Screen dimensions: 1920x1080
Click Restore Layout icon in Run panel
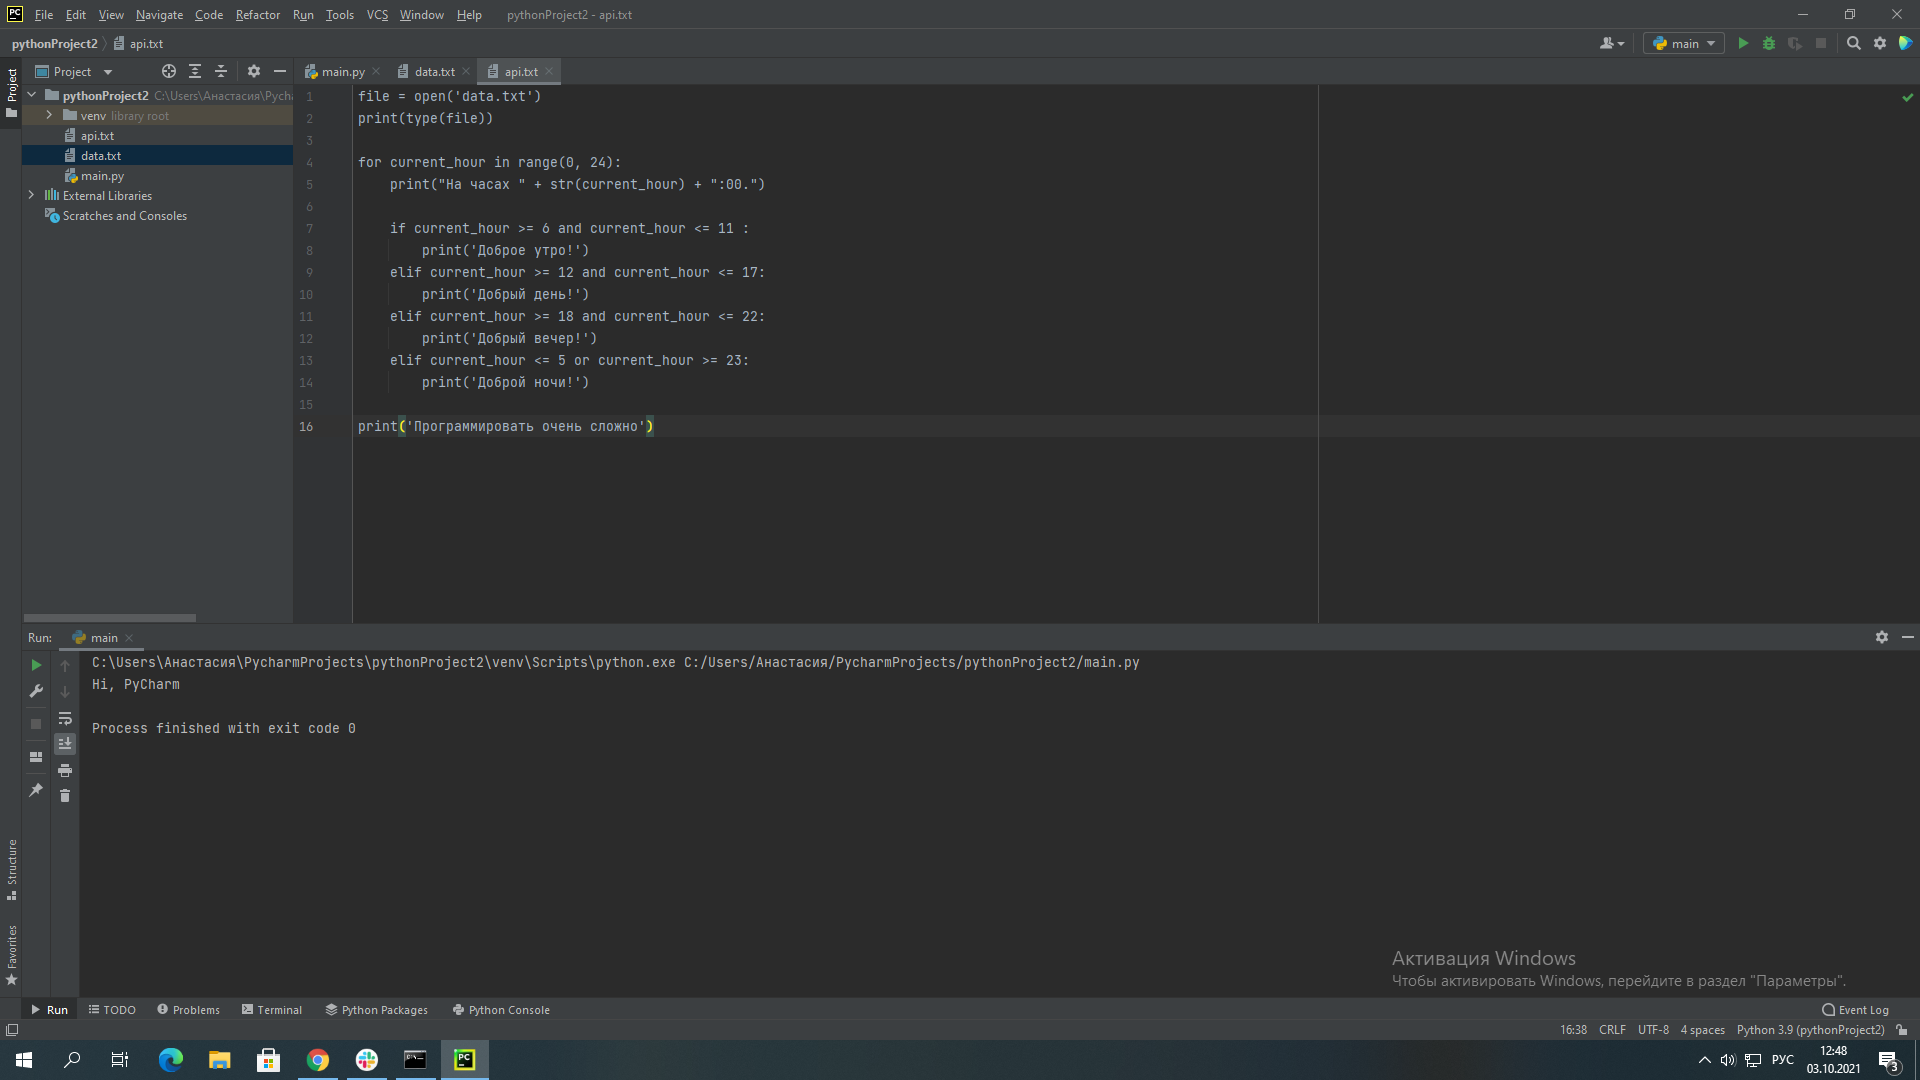(36, 757)
